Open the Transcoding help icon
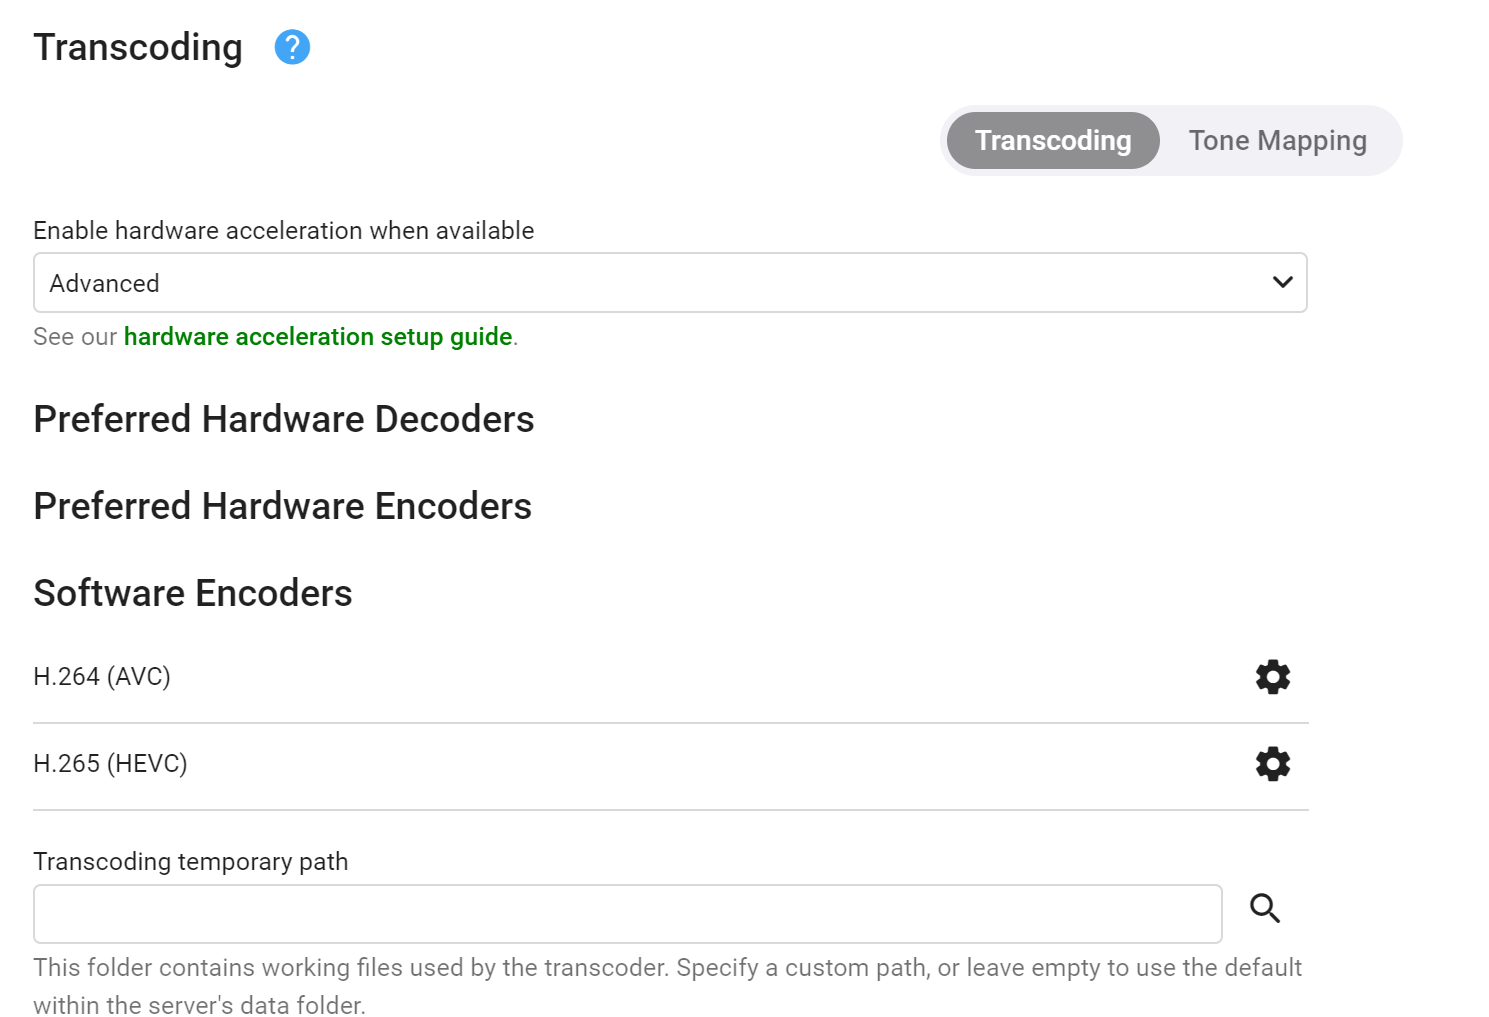The height and width of the screenshot is (1017, 1489). [x=292, y=47]
